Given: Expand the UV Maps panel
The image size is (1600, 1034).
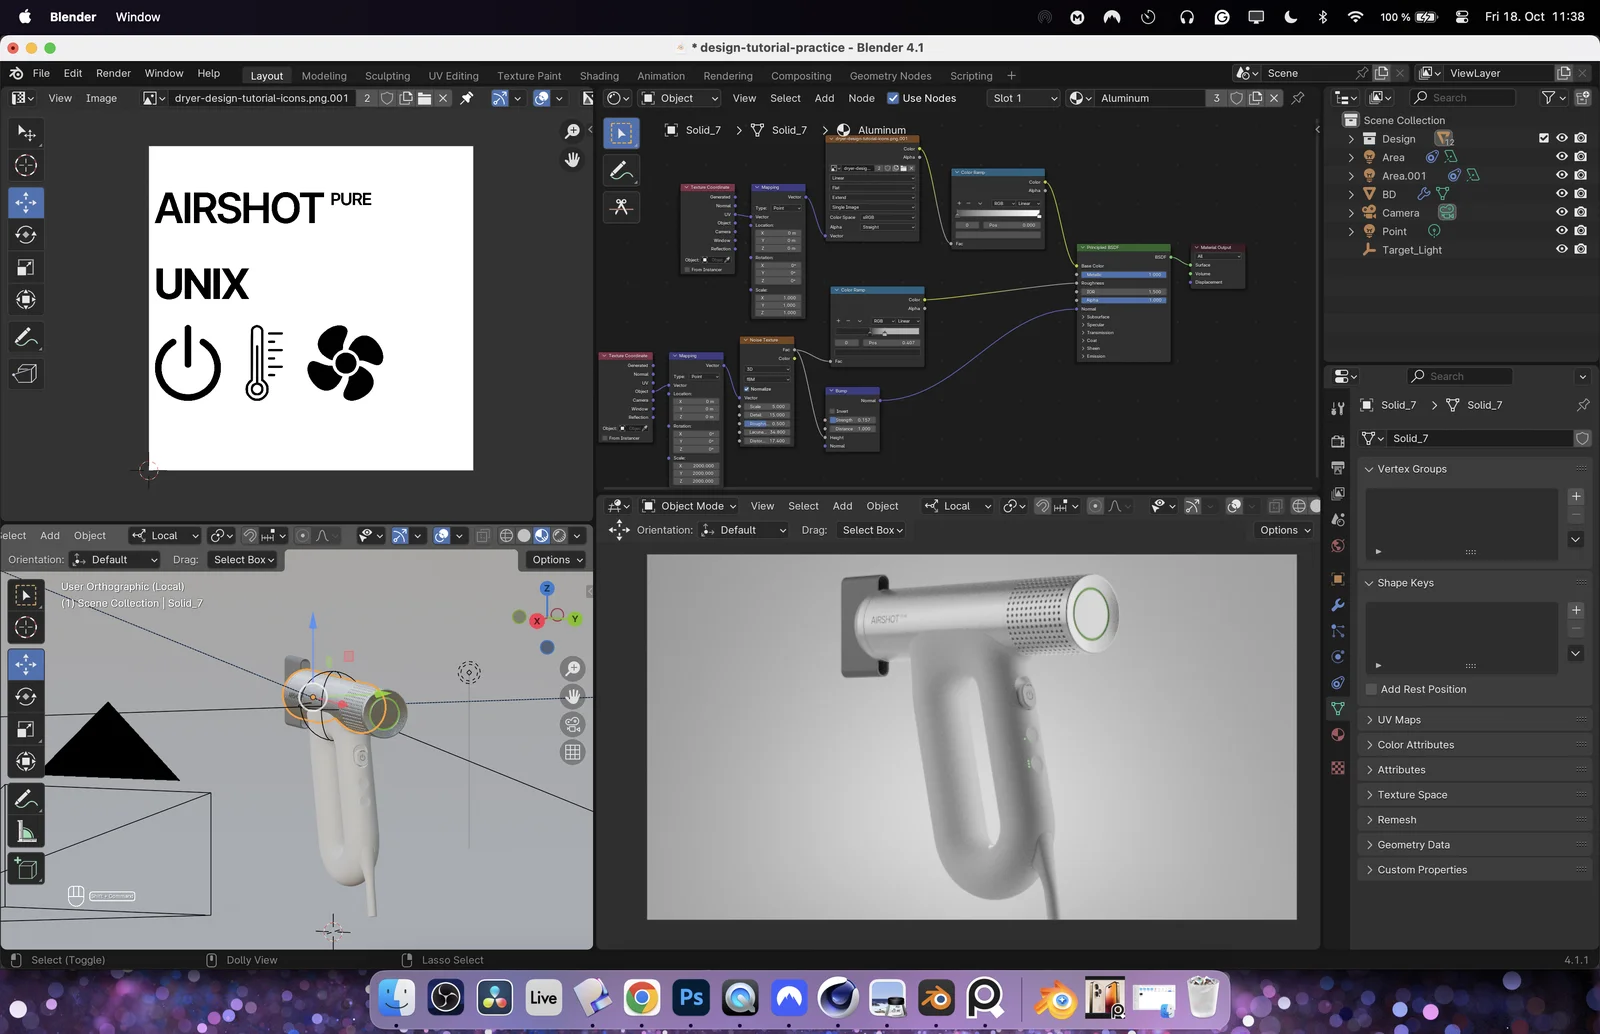Looking at the screenshot, I should (x=1398, y=720).
